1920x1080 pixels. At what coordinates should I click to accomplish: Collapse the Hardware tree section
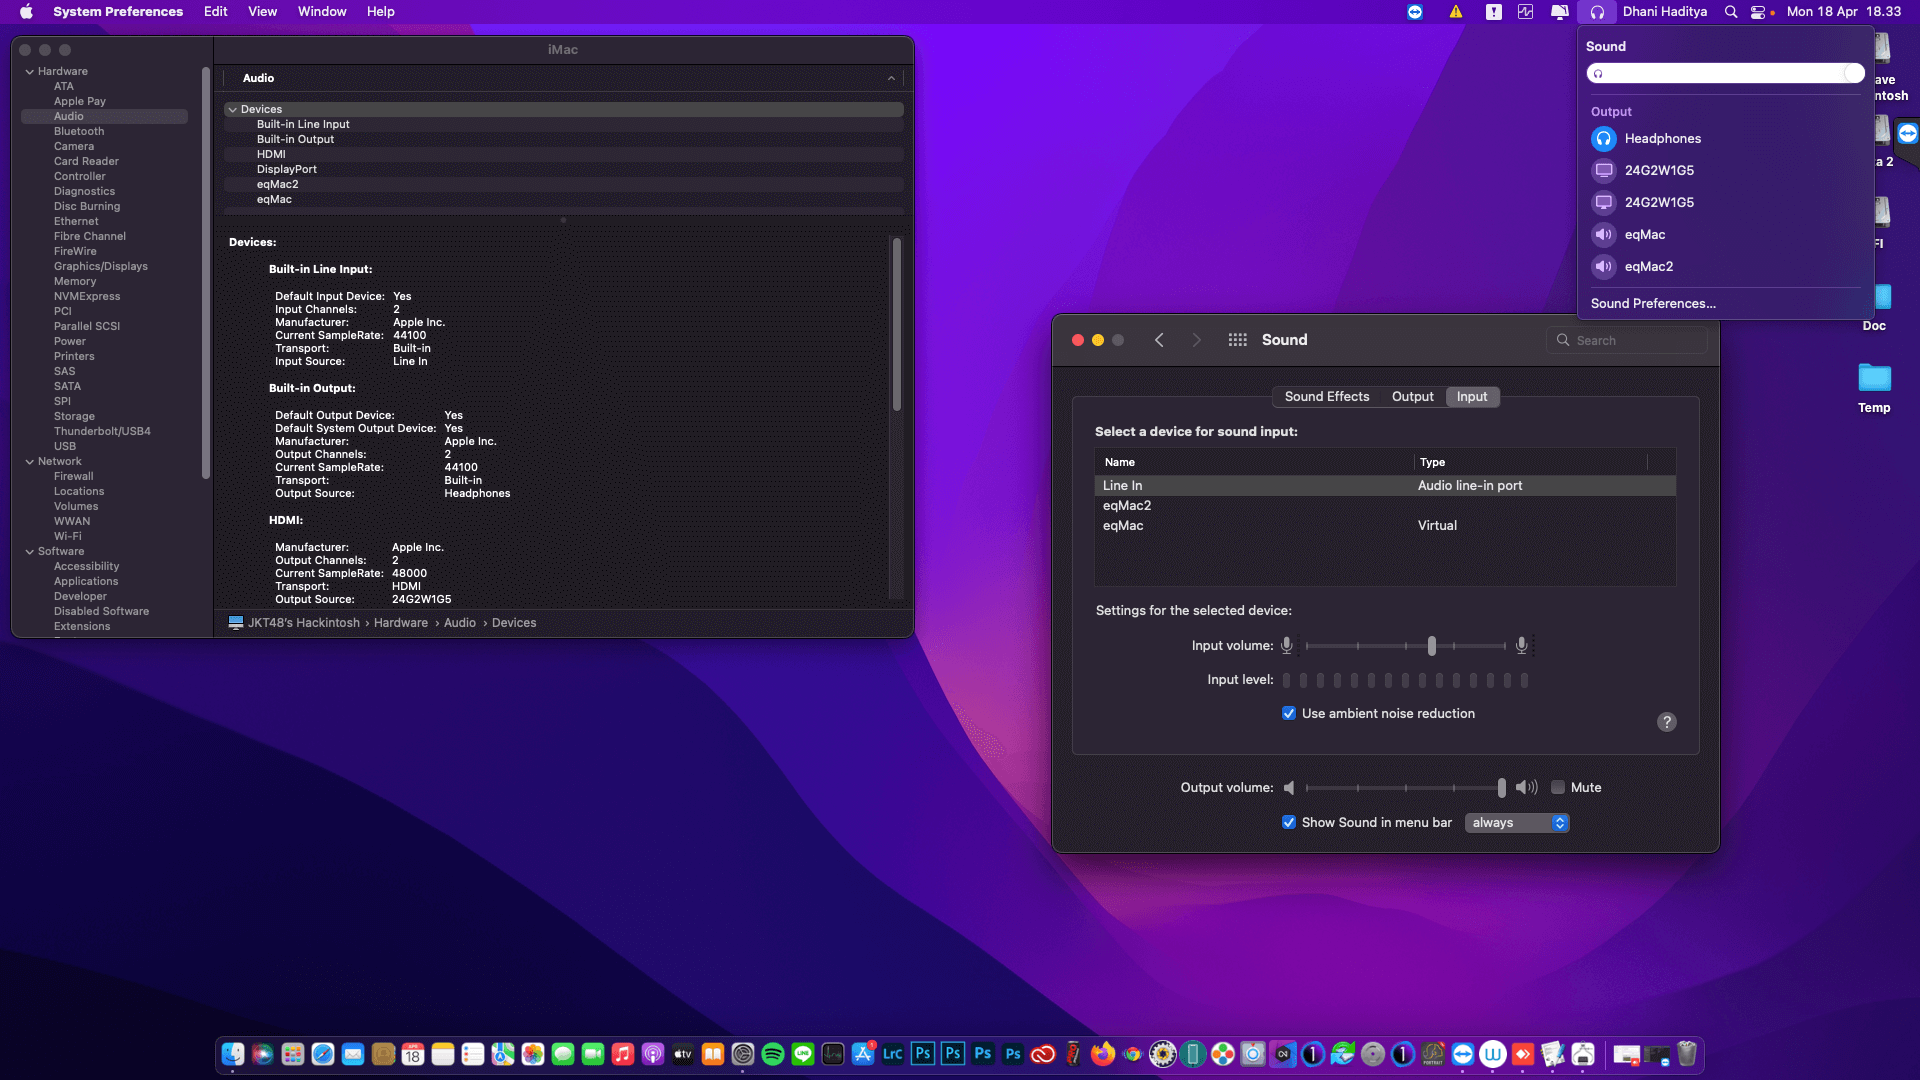30,72
